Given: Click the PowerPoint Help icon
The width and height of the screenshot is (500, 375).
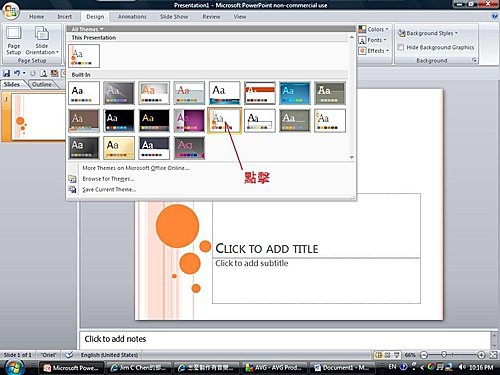Looking at the screenshot, I should pyautogui.click(x=495, y=16).
